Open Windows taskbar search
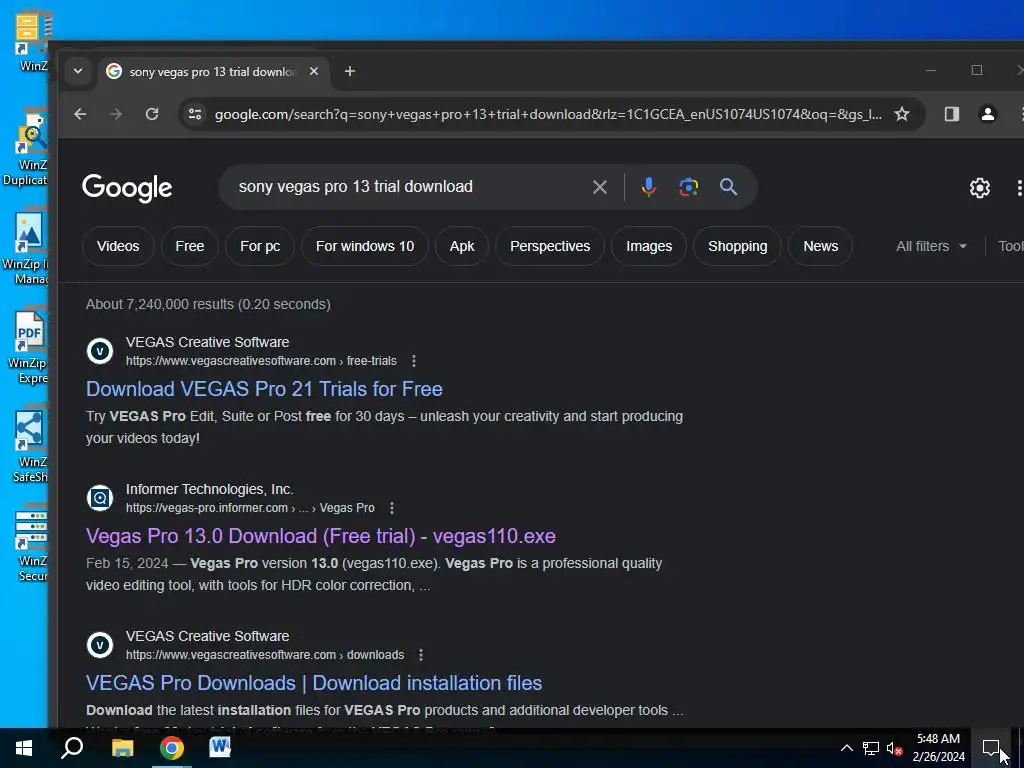Image resolution: width=1024 pixels, height=768 pixels. [72, 748]
